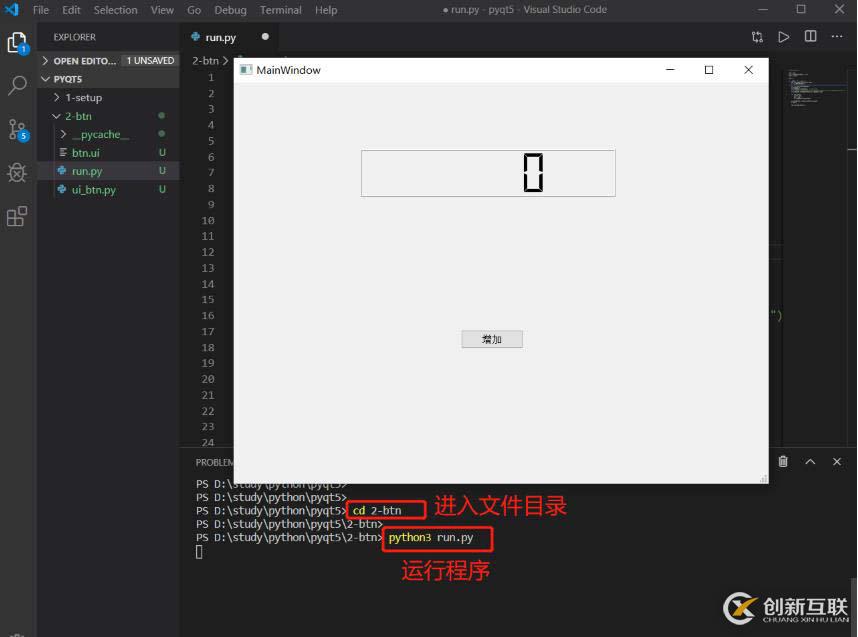Open the File menu

tap(40, 10)
